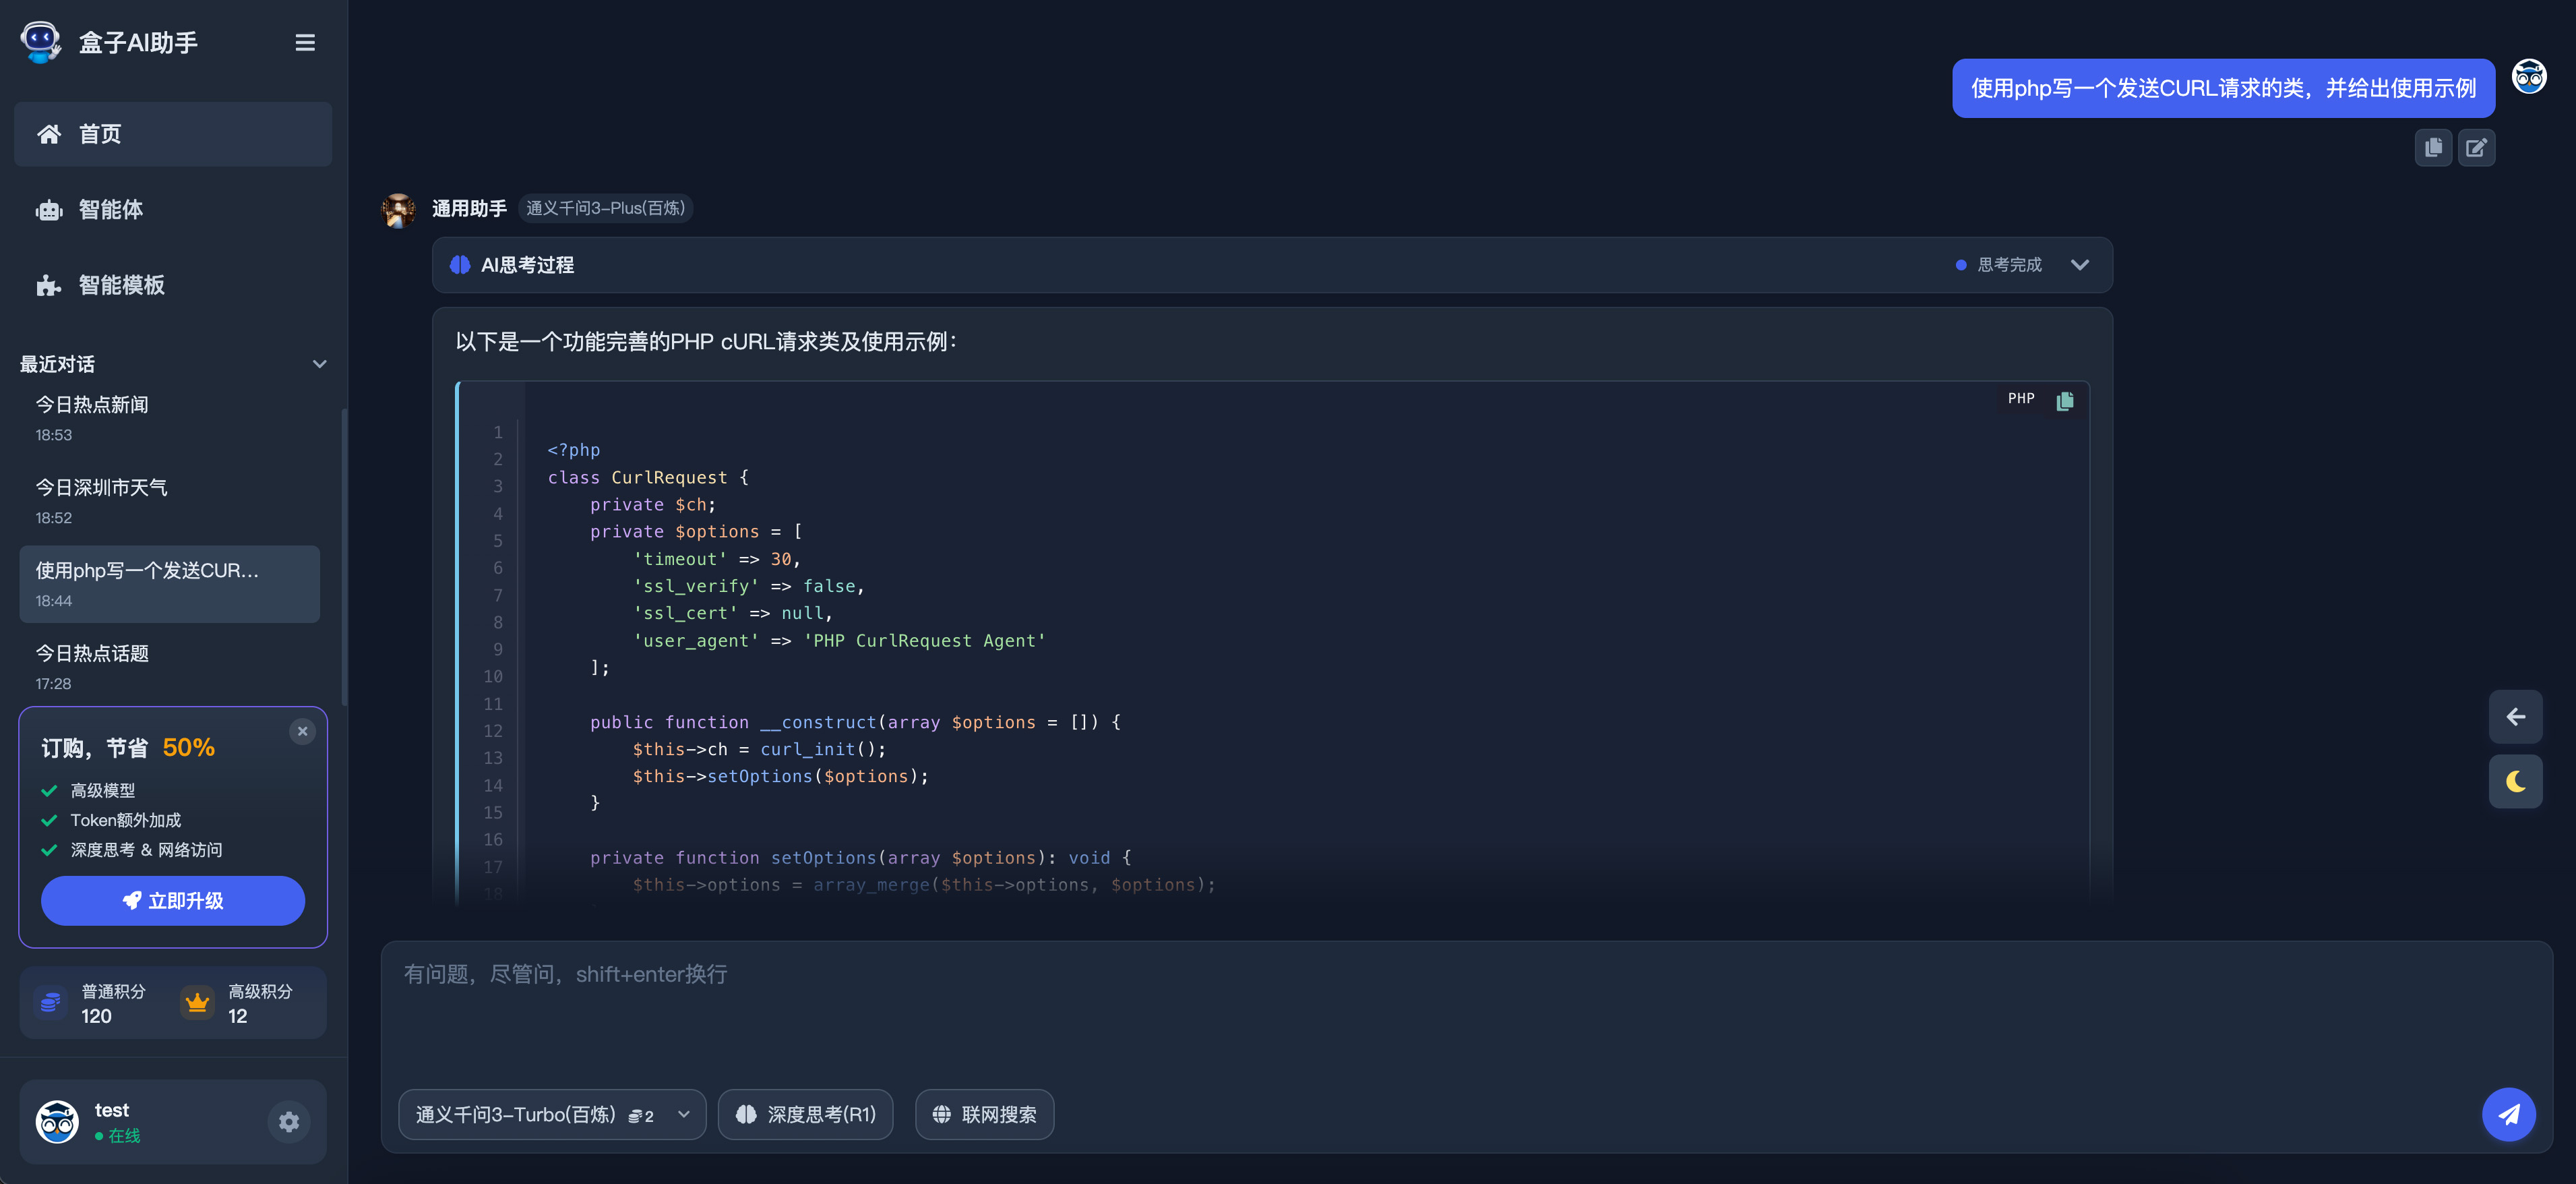Screen dimensions: 2576x1184
Task: Toggle 深度思考(R1) deep thinking
Action: [x=805, y=1115]
